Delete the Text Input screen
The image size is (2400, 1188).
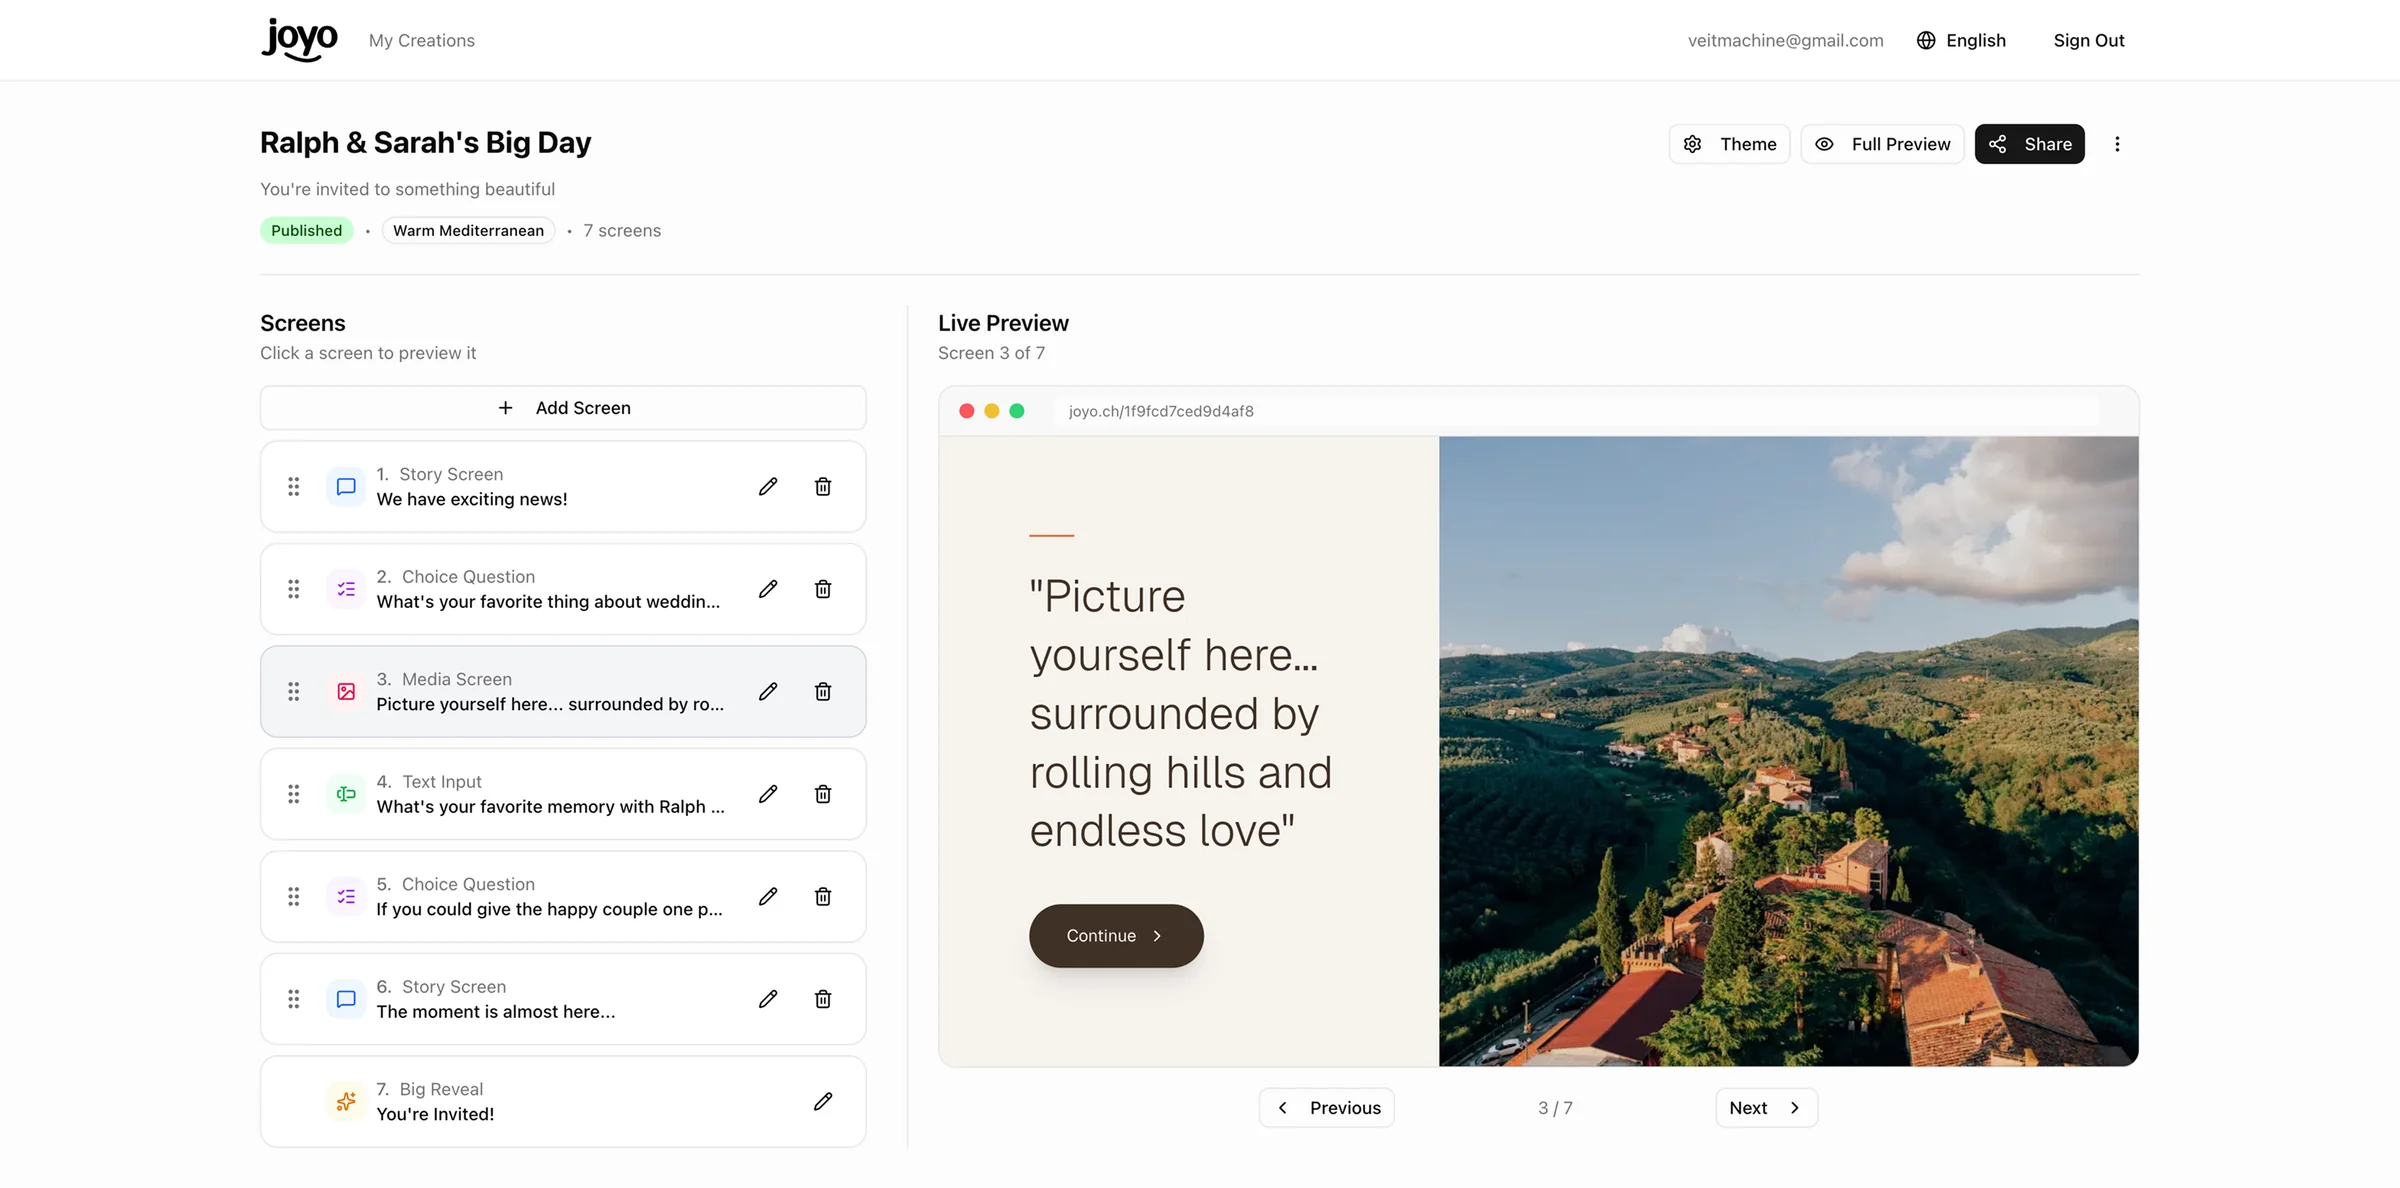[823, 794]
